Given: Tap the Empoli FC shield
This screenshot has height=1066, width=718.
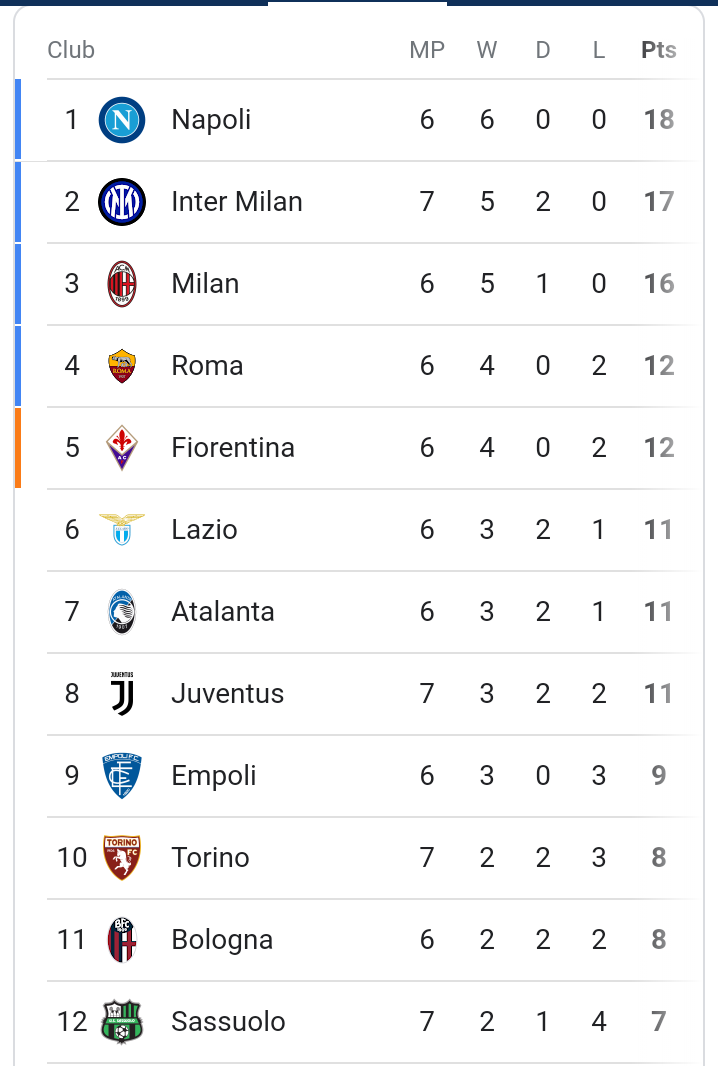Looking at the screenshot, I should tap(122, 776).
